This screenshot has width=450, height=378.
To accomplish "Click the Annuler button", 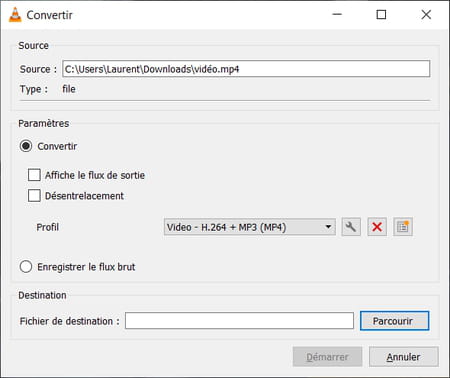I will point(404,357).
